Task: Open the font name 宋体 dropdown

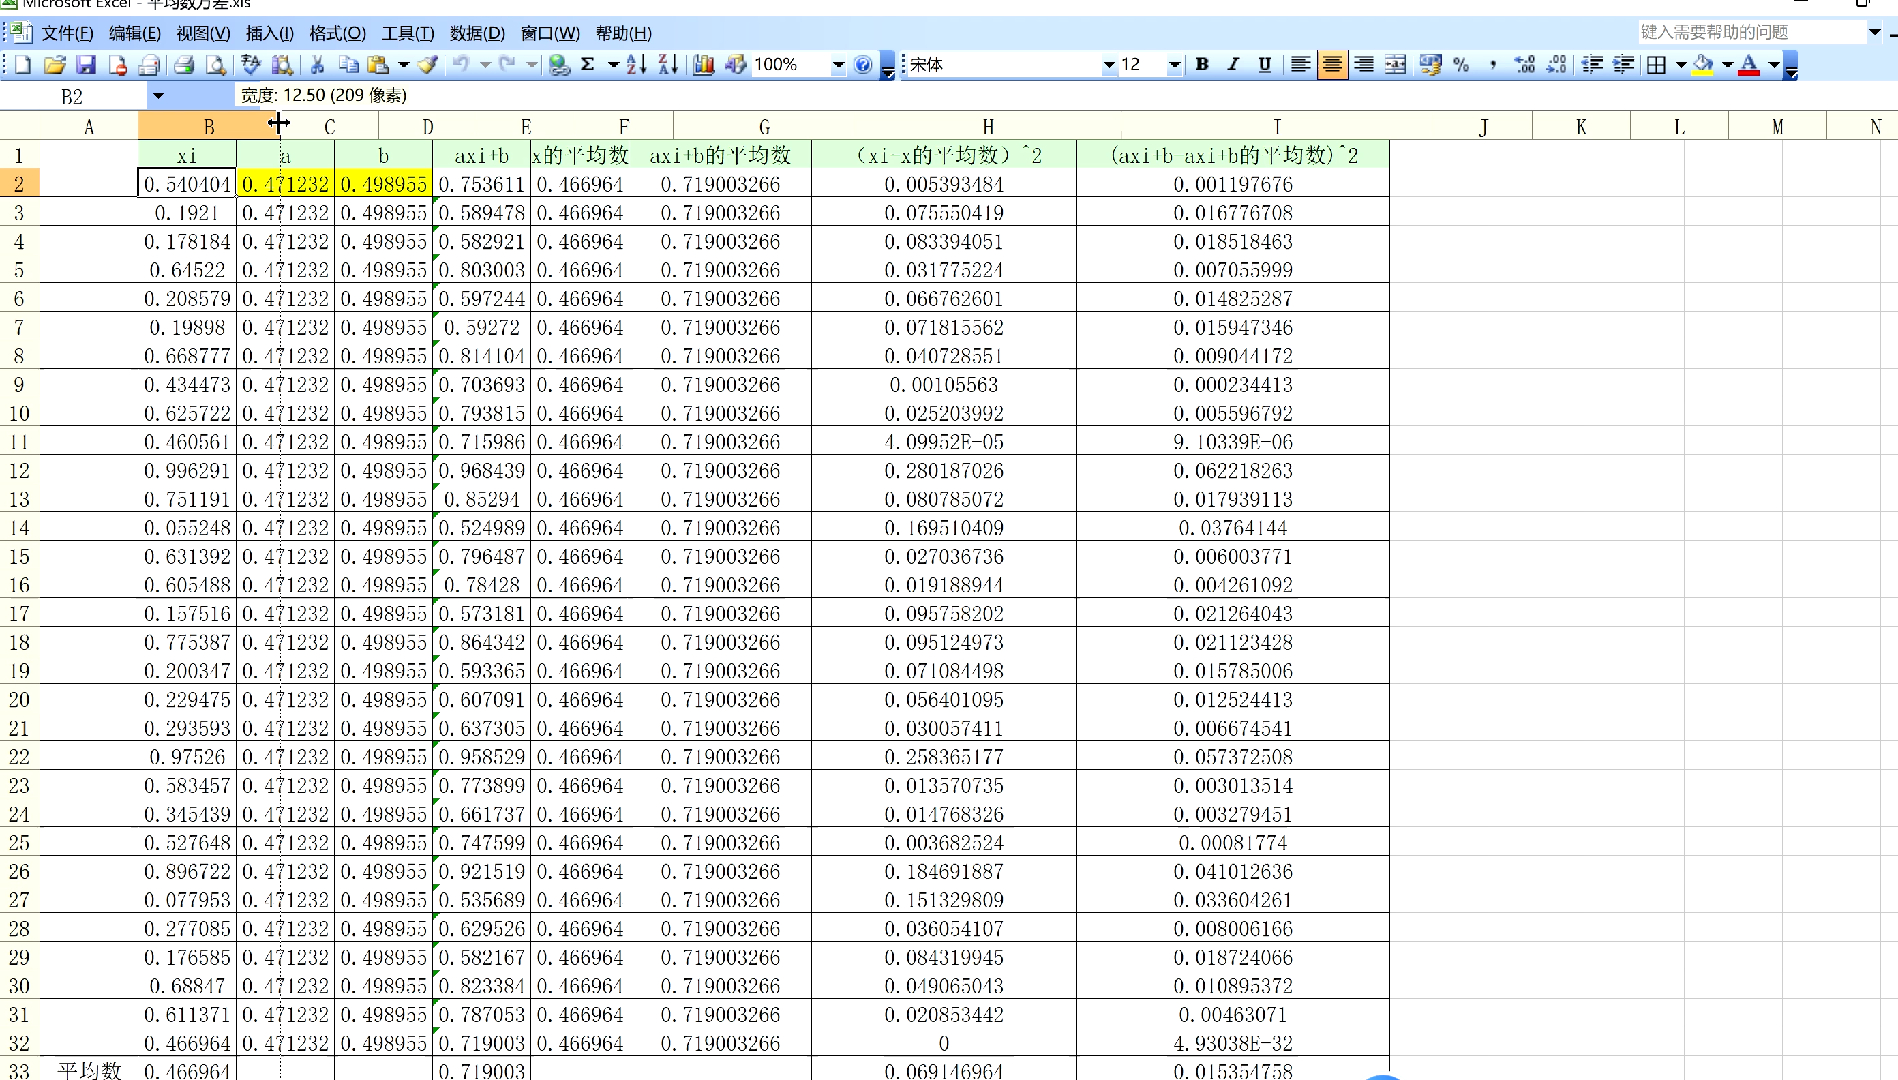Action: point(1109,65)
